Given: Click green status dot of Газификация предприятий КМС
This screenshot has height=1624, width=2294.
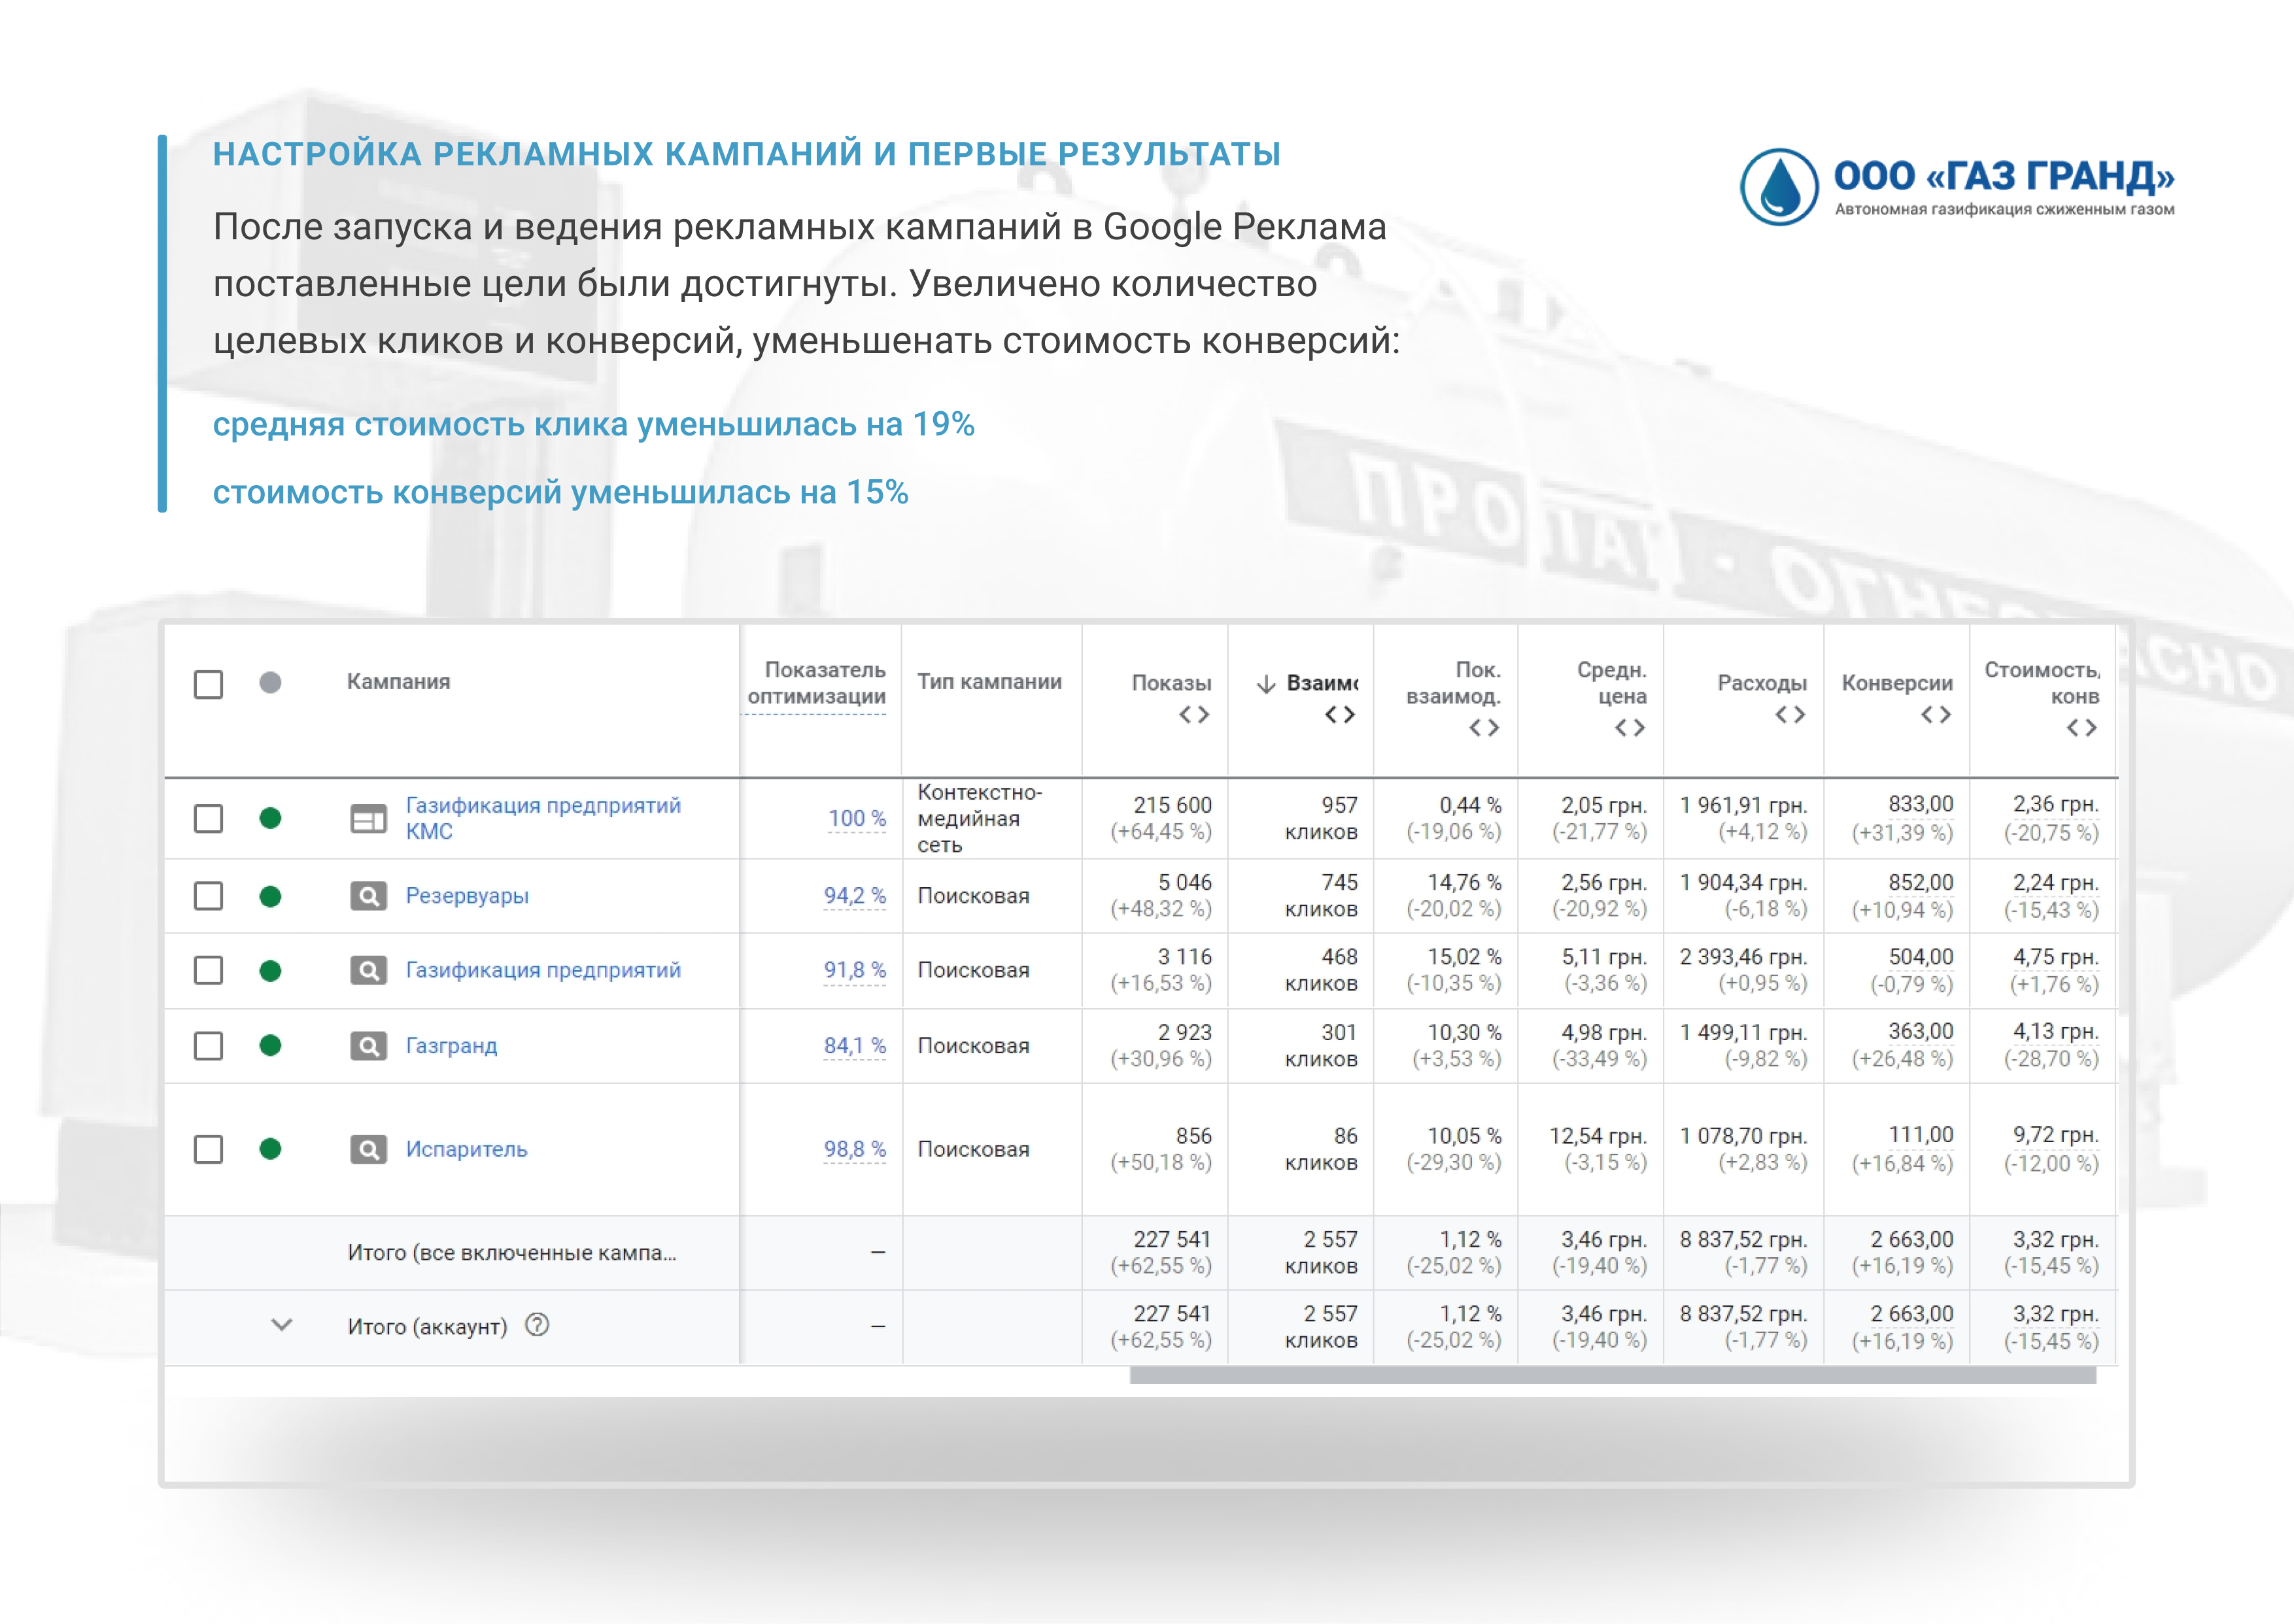Looking at the screenshot, I should [270, 818].
